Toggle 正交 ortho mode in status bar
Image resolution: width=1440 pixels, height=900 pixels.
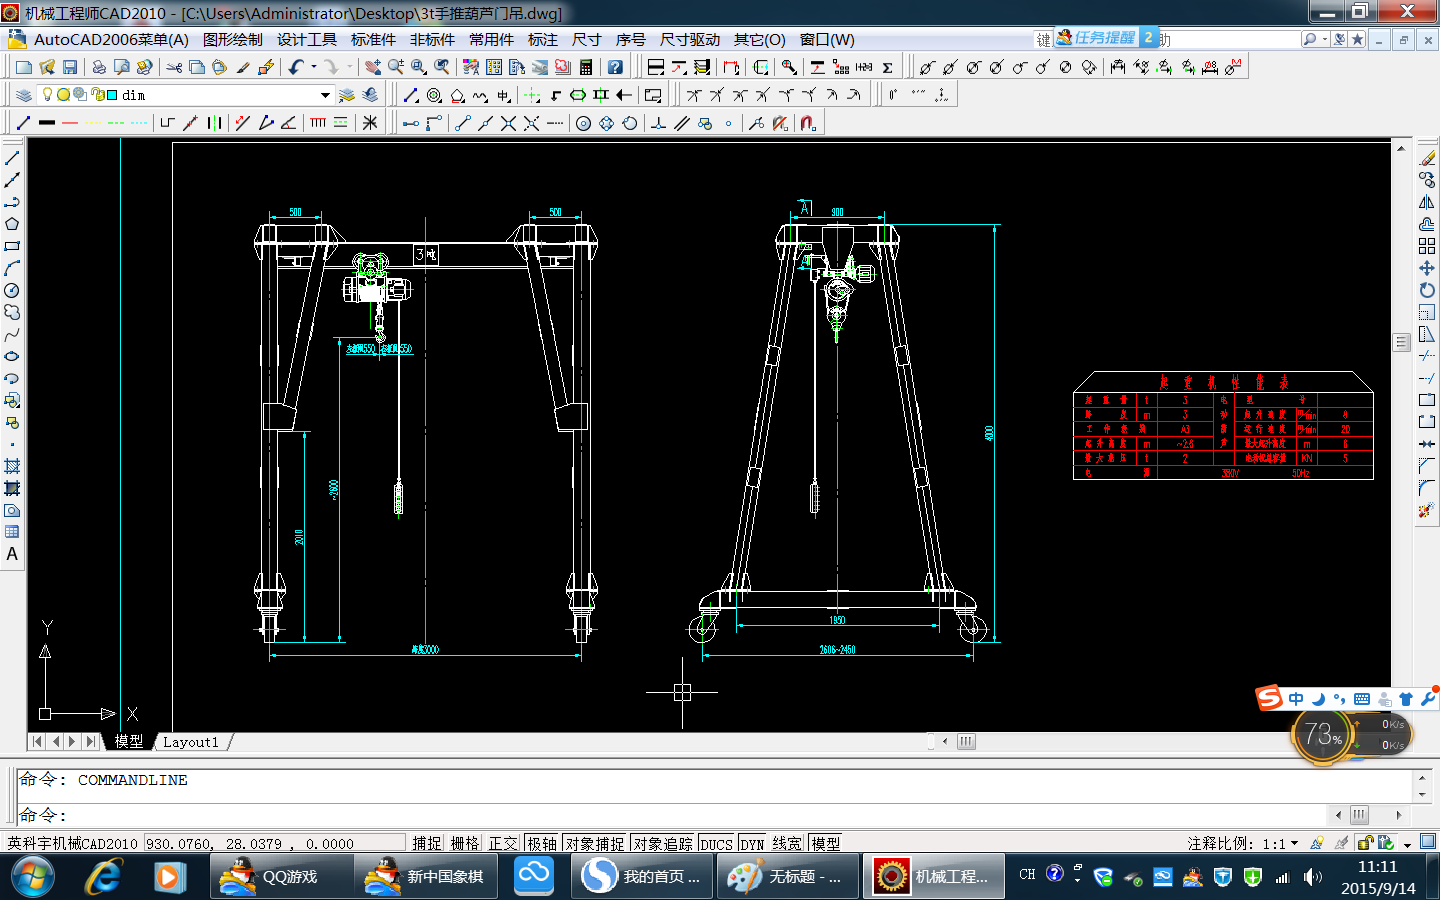pyautogui.click(x=503, y=844)
